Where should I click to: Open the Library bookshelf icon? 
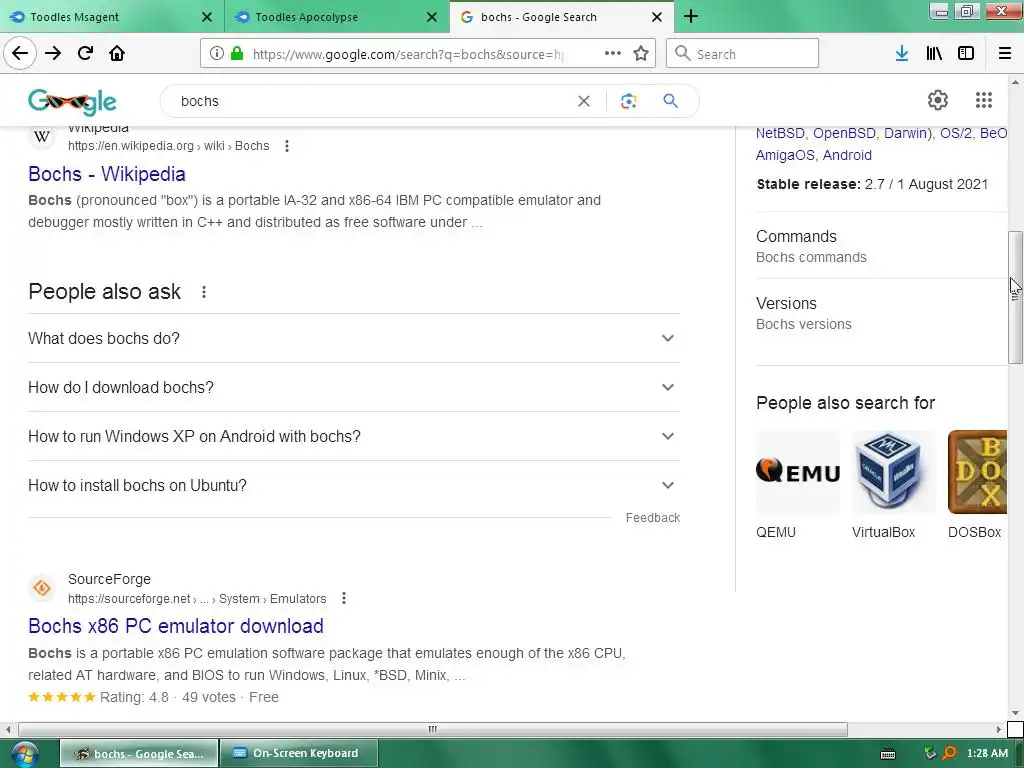pyautogui.click(x=934, y=54)
